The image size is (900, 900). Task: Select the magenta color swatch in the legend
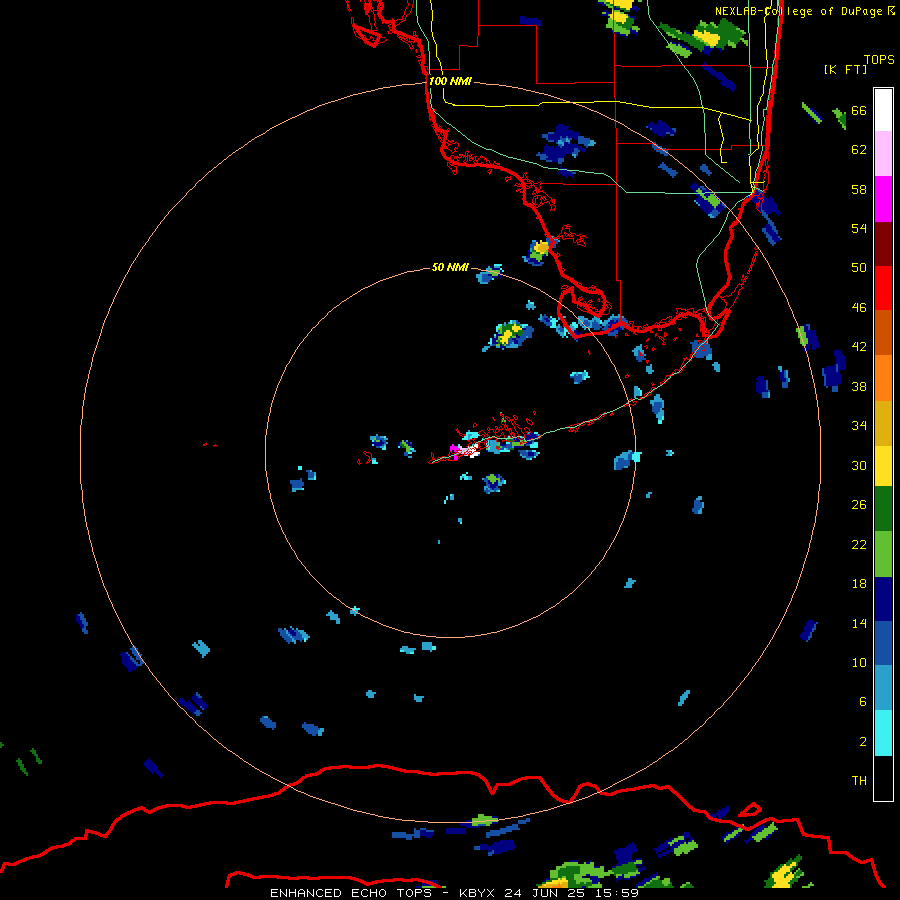[x=883, y=199]
